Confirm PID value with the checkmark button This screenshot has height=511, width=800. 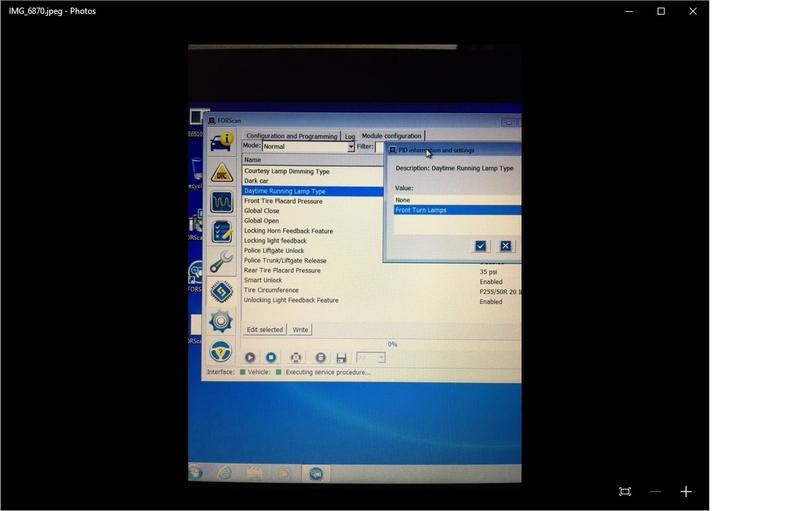point(480,246)
